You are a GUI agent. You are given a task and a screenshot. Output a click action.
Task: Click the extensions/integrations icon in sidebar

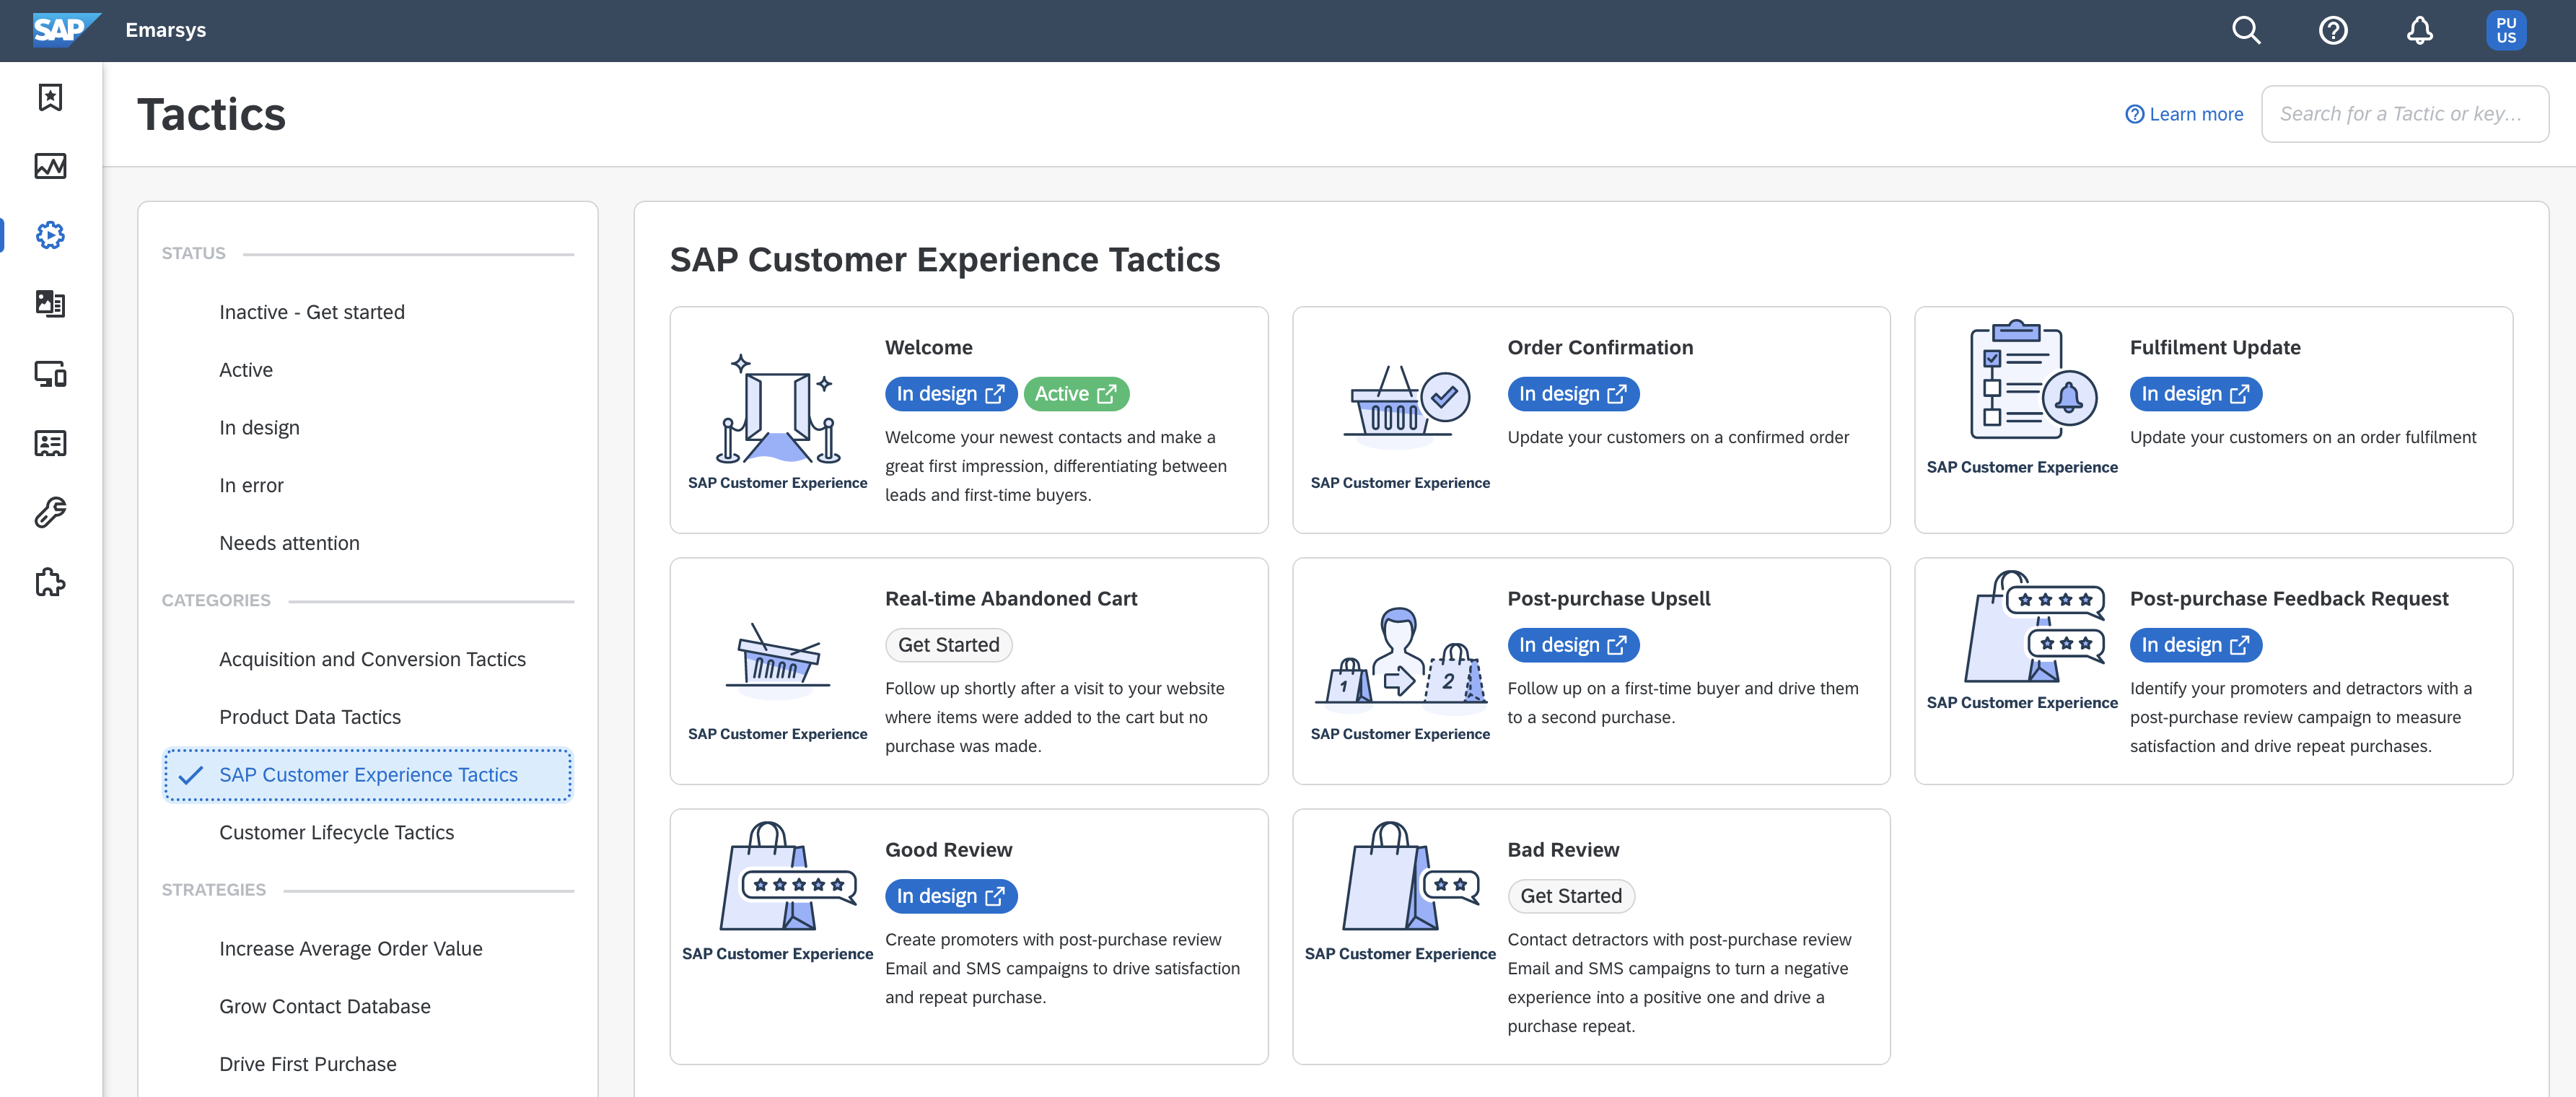click(49, 583)
